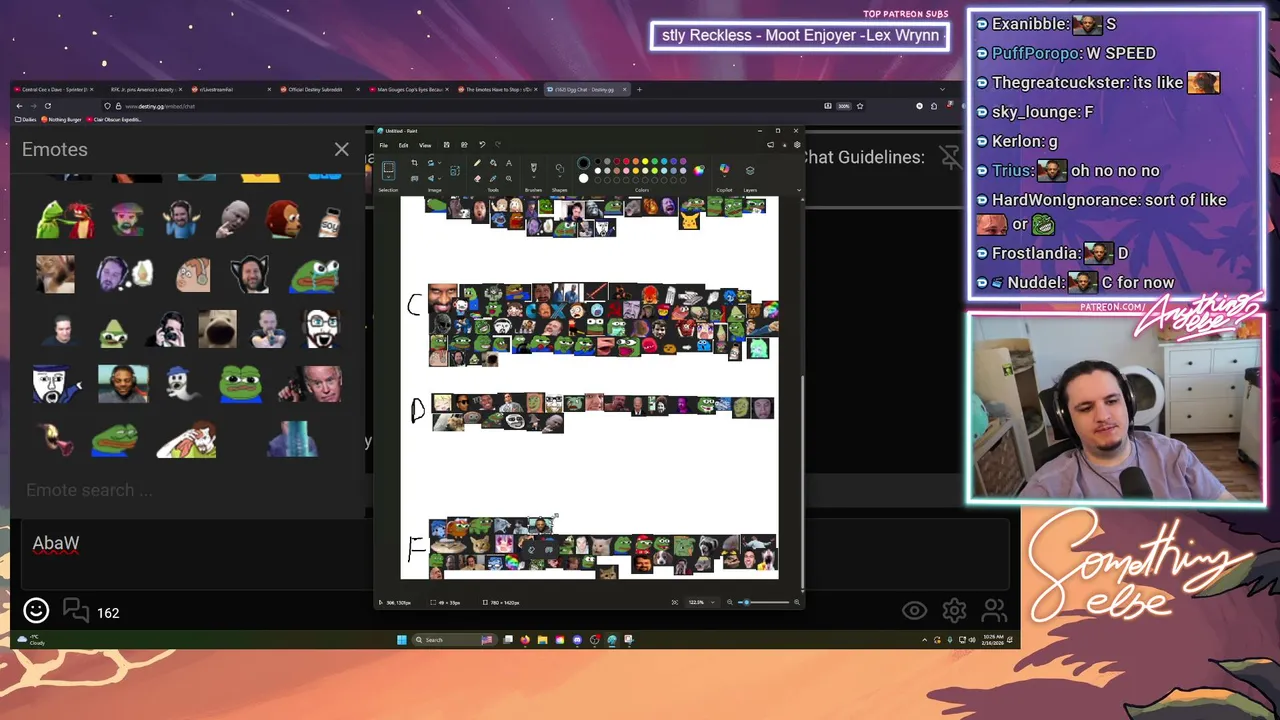Open new browser tab plus button

[x=640, y=89]
